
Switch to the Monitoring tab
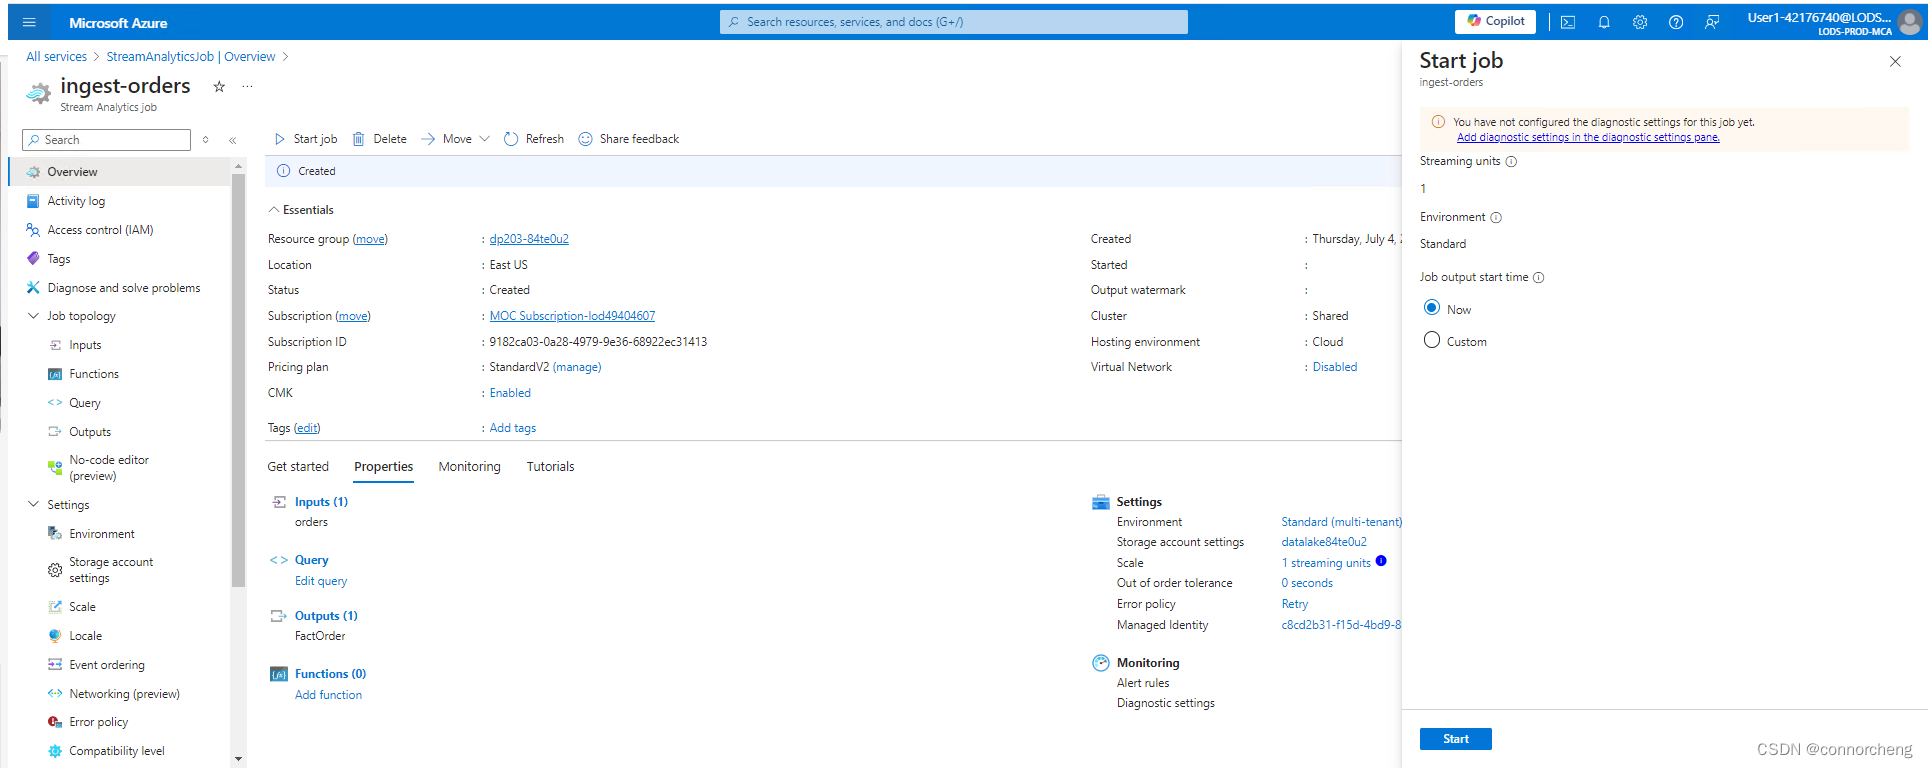(x=469, y=467)
